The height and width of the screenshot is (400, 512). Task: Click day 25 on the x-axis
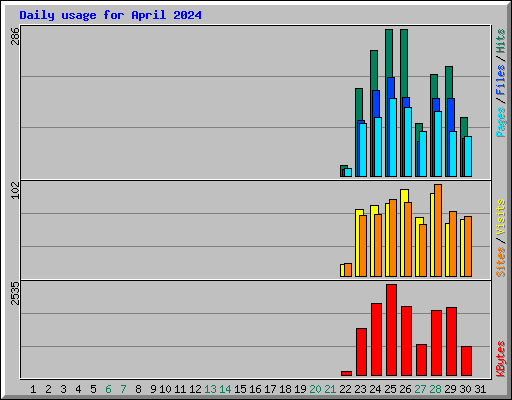click(x=390, y=389)
